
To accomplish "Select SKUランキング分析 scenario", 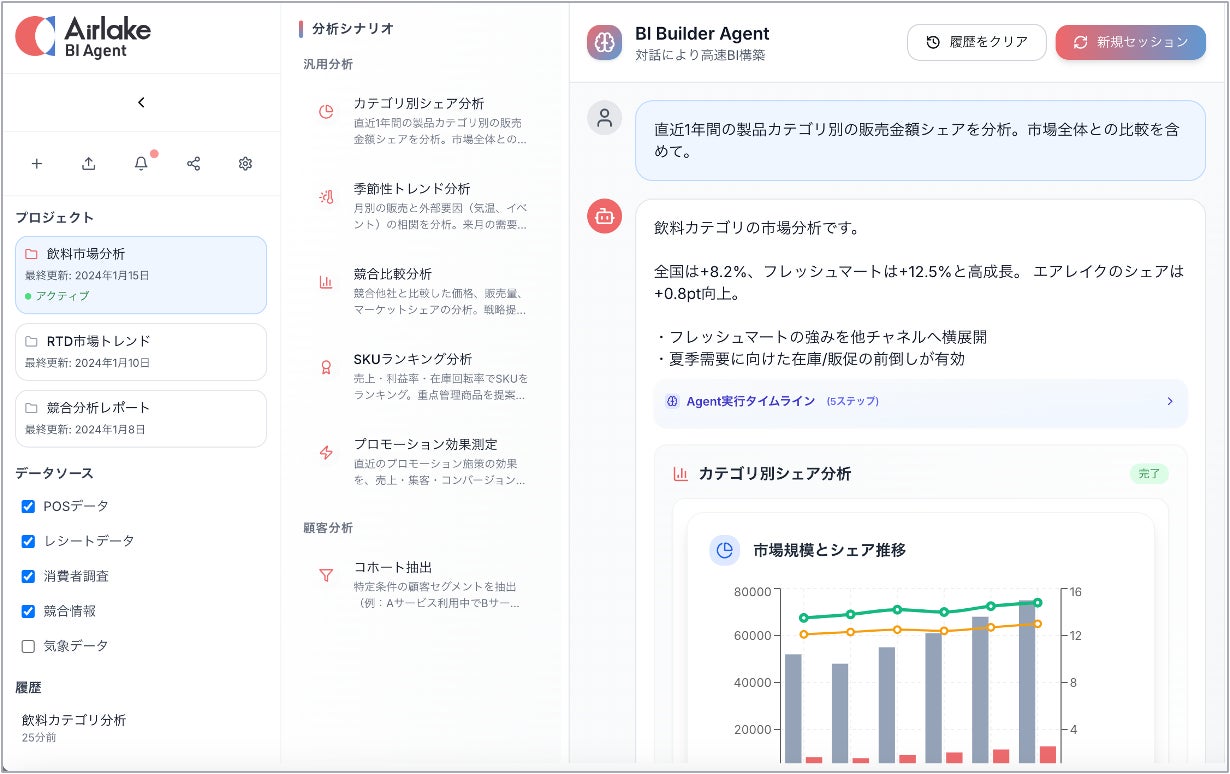I will (424, 375).
